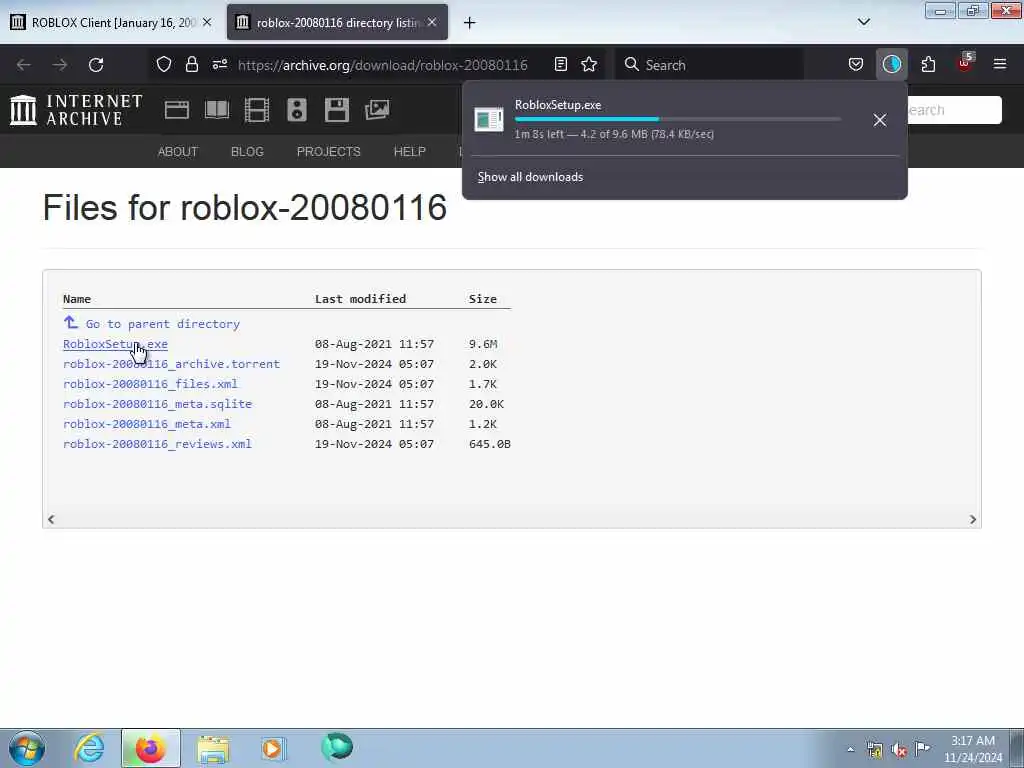Open roblox-20080116_archive.torrent link
Screen dimensions: 1024x768
171,364
